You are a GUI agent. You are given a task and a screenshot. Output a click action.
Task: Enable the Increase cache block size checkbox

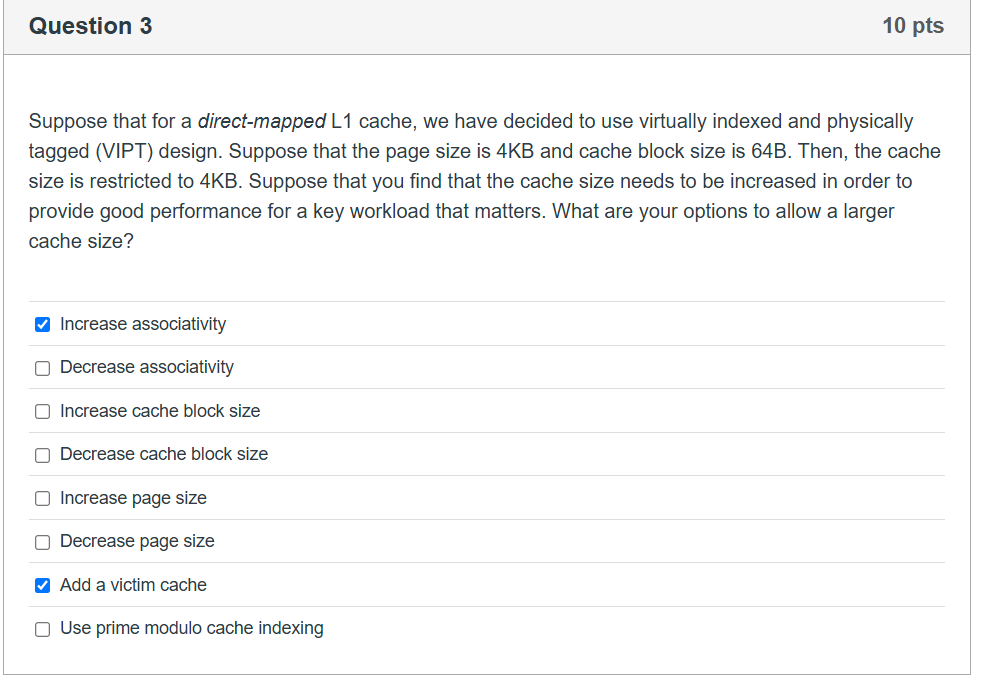click(42, 411)
